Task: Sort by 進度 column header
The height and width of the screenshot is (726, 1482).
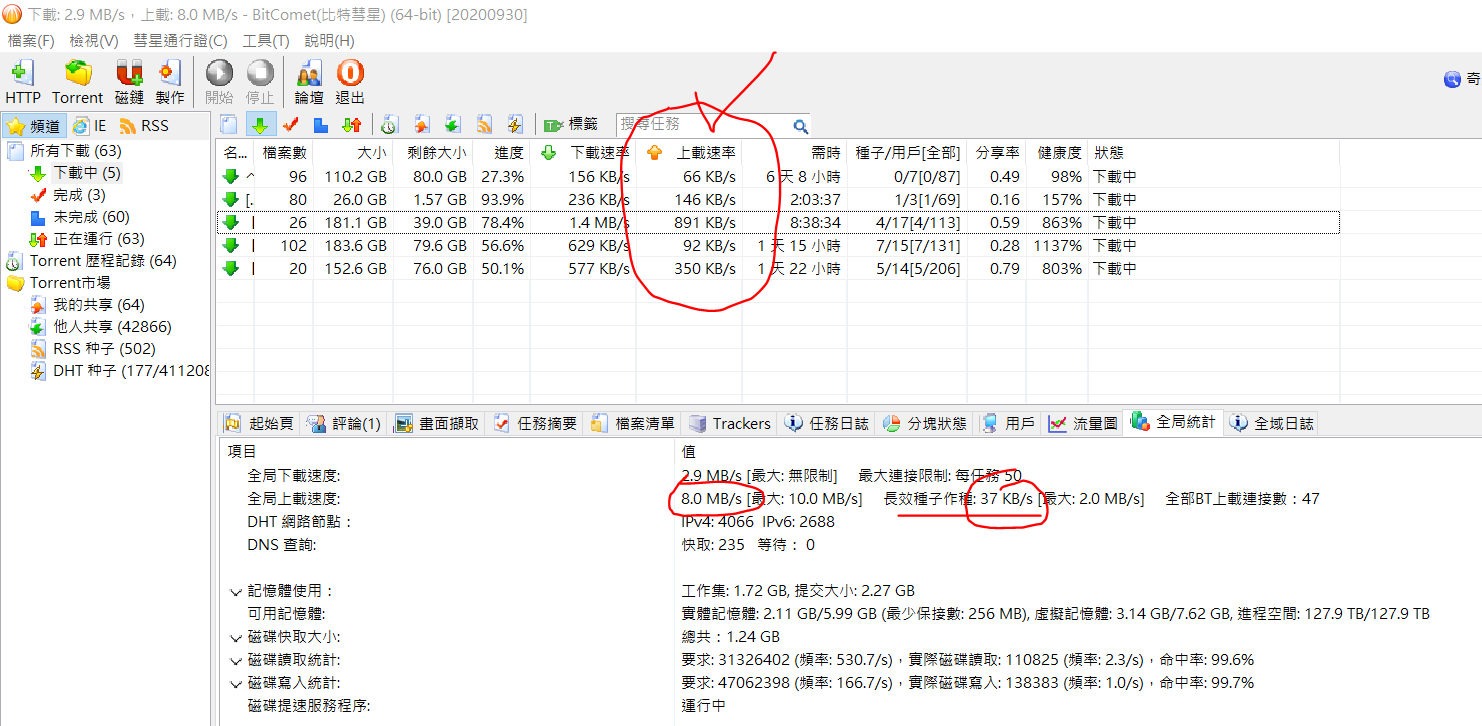Action: point(500,153)
